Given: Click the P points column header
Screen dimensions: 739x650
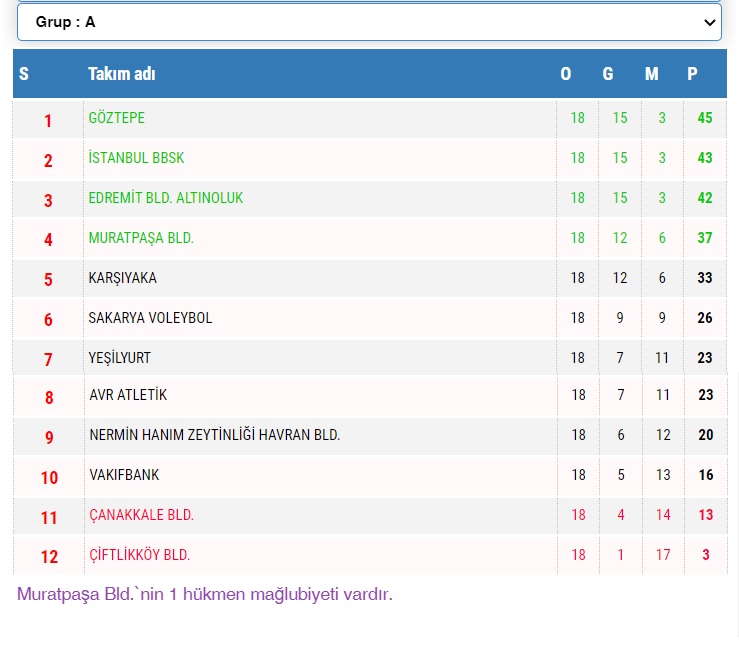Looking at the screenshot, I should coord(692,74).
